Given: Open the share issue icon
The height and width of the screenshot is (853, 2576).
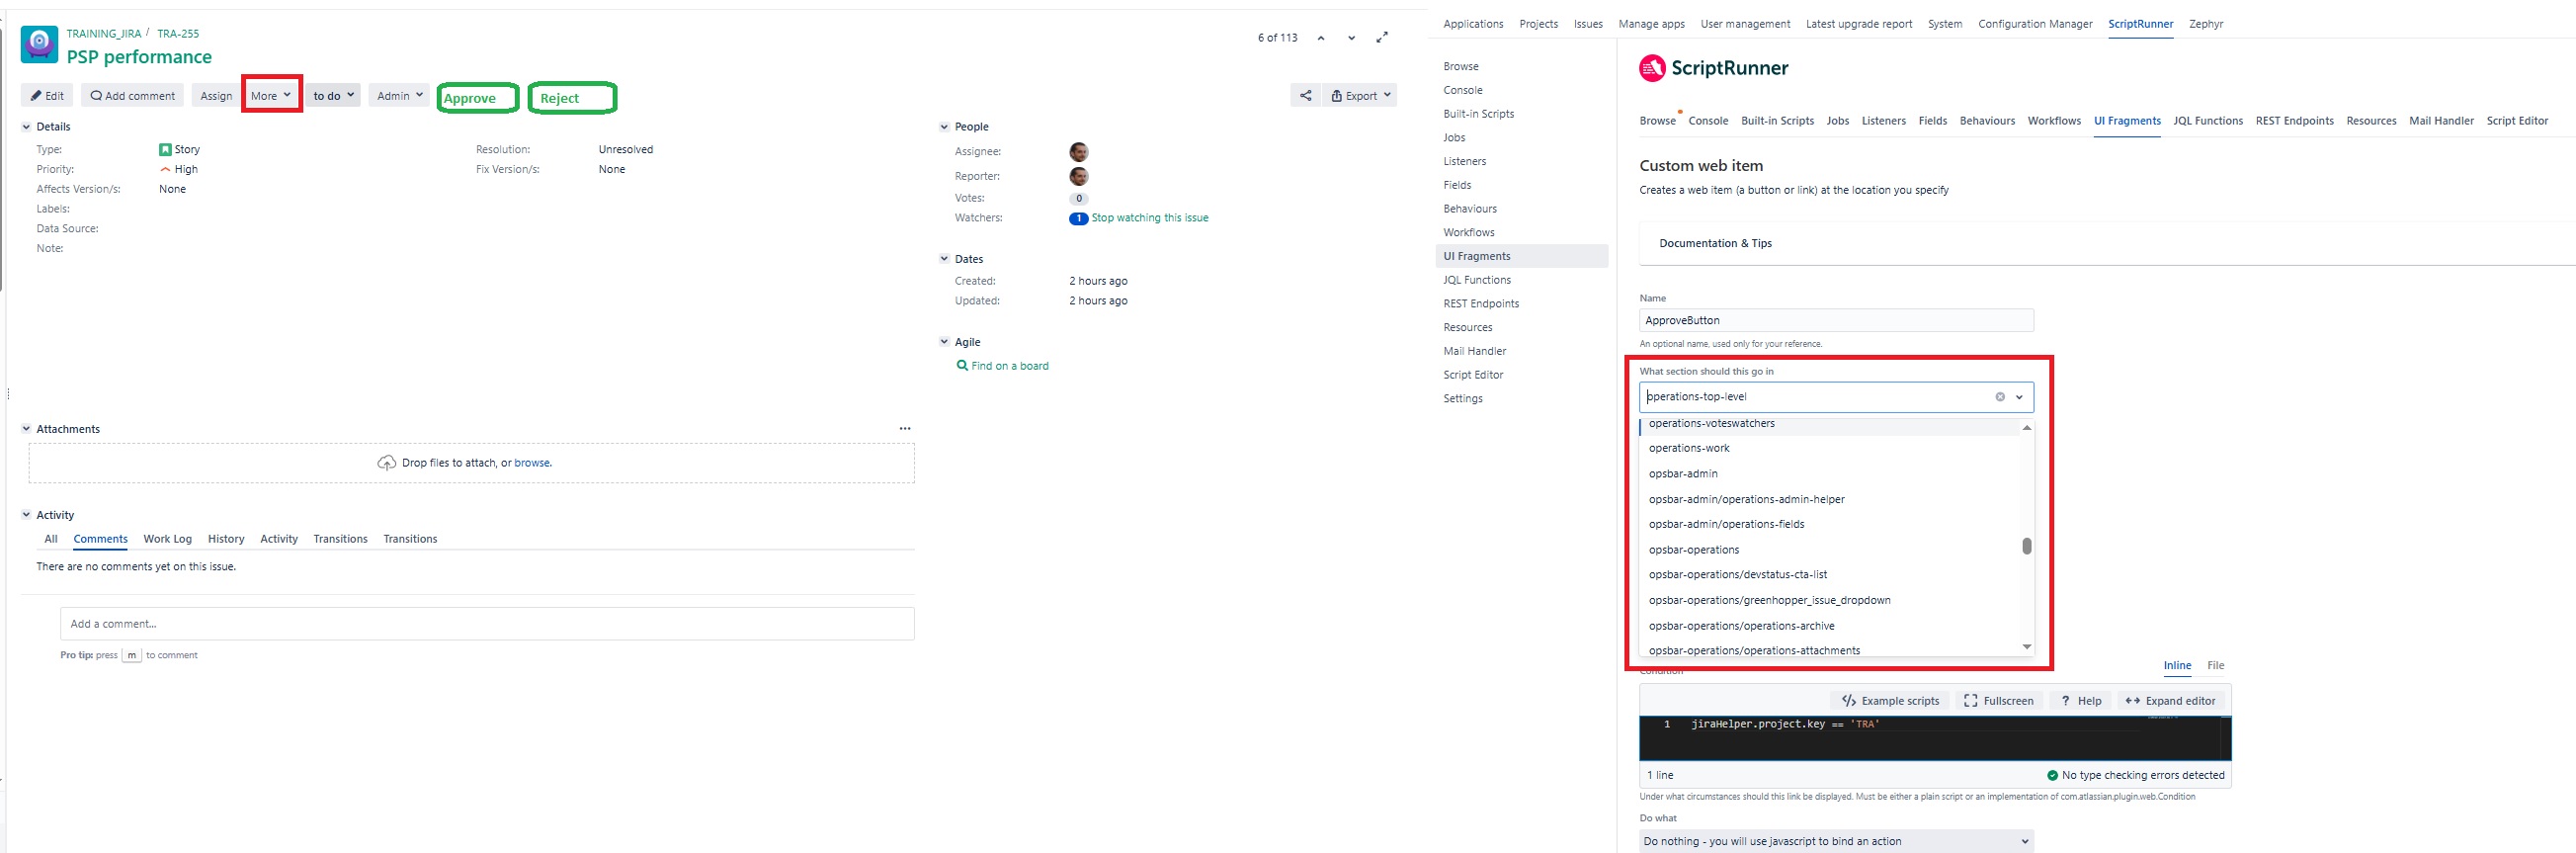Looking at the screenshot, I should [1305, 96].
